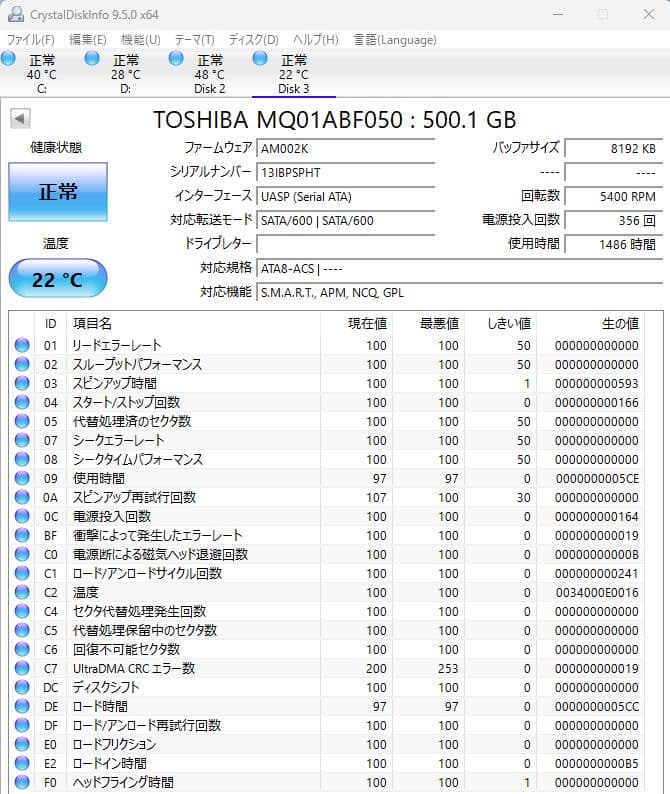Click the blue status icon for リードエラーレート

22,345
